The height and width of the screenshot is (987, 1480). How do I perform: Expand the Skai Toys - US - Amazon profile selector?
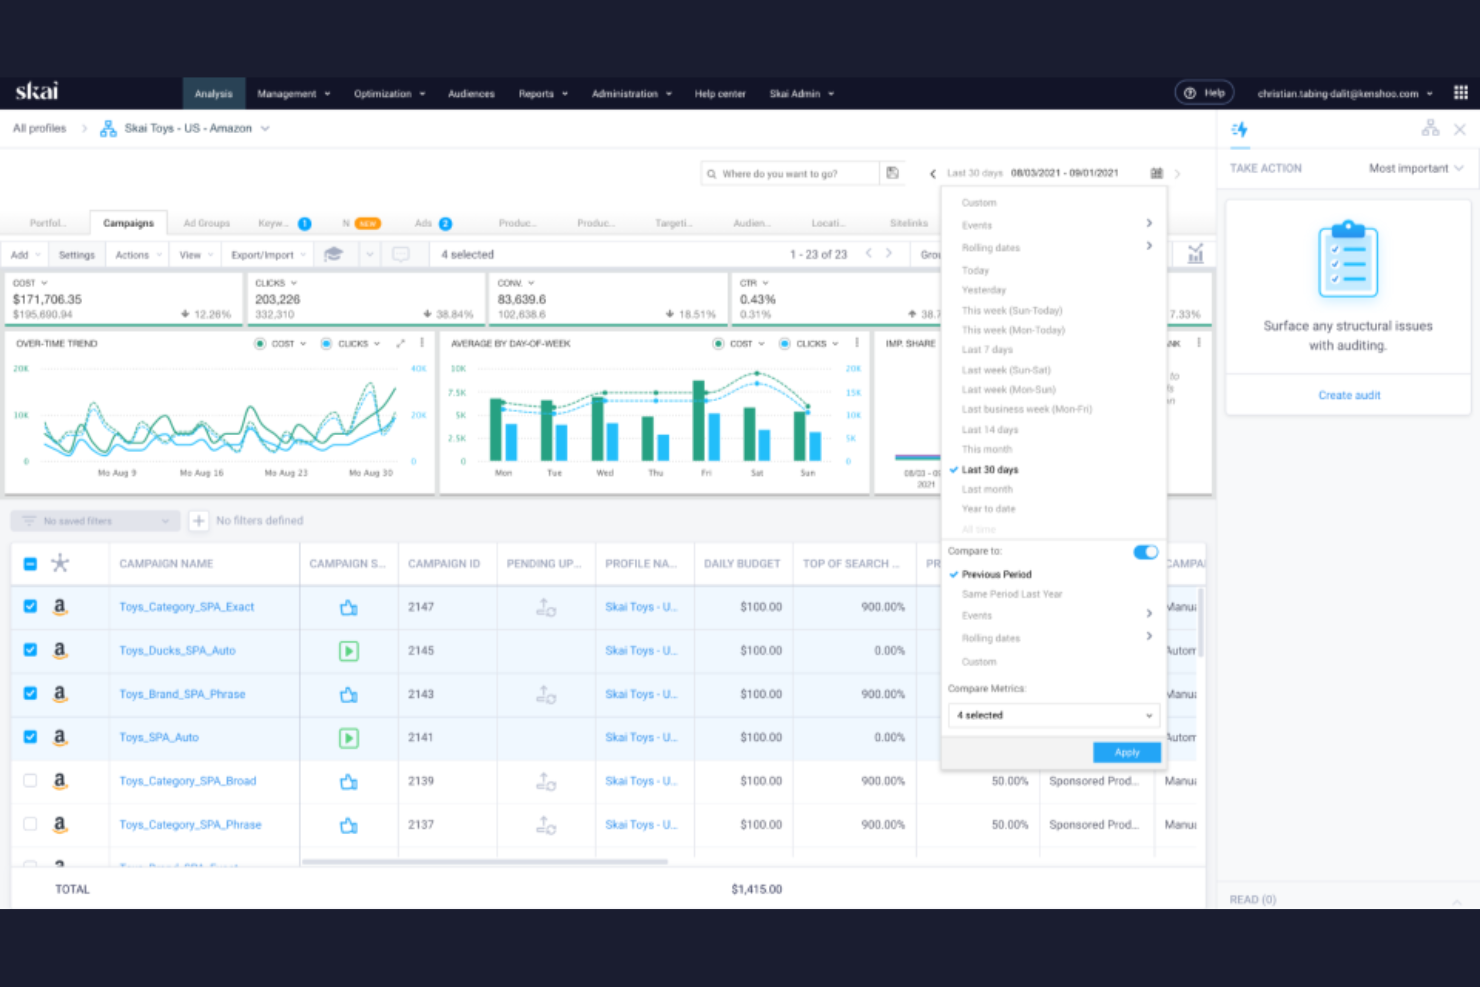(x=265, y=129)
